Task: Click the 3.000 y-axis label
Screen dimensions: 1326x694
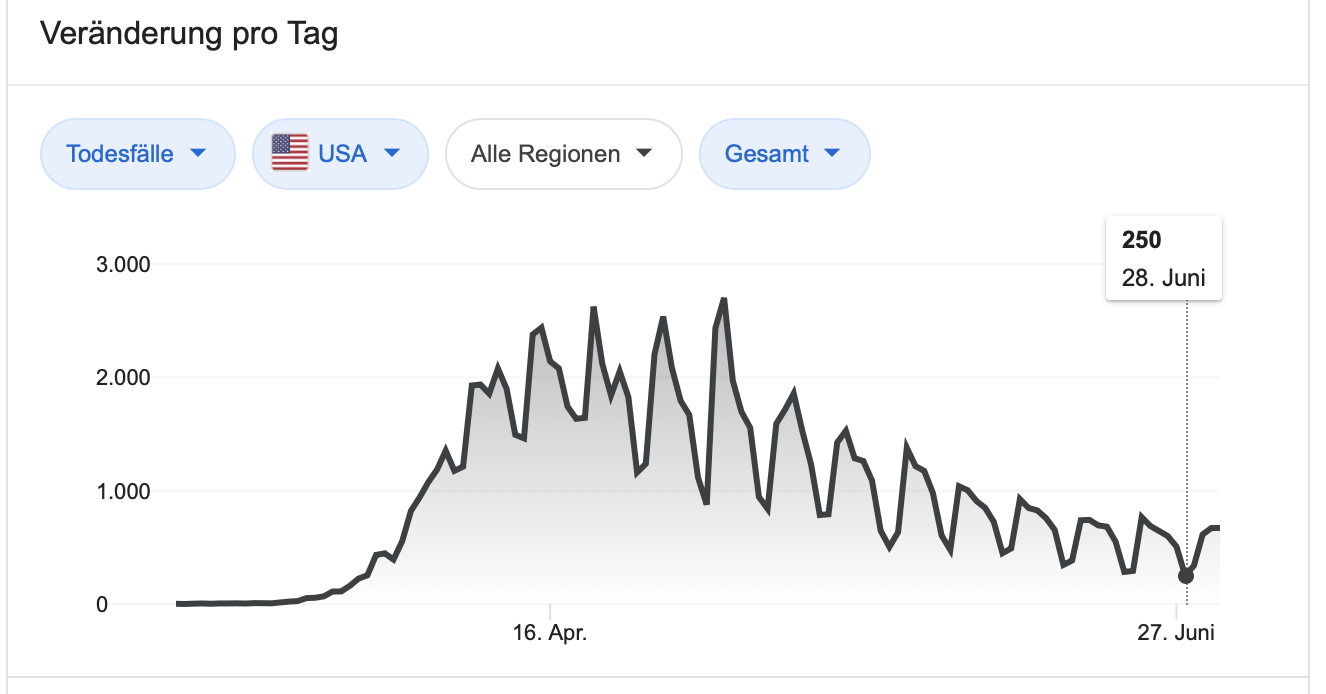Action: click(124, 265)
